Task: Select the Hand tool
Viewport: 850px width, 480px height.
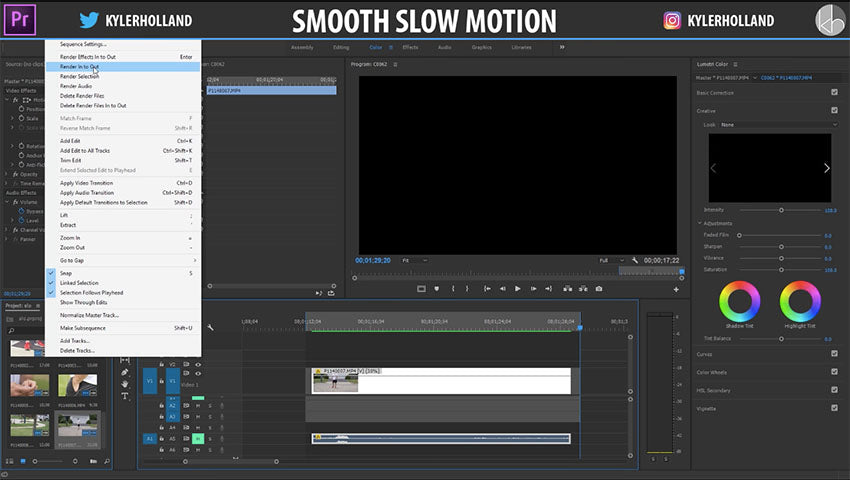Action: [125, 384]
